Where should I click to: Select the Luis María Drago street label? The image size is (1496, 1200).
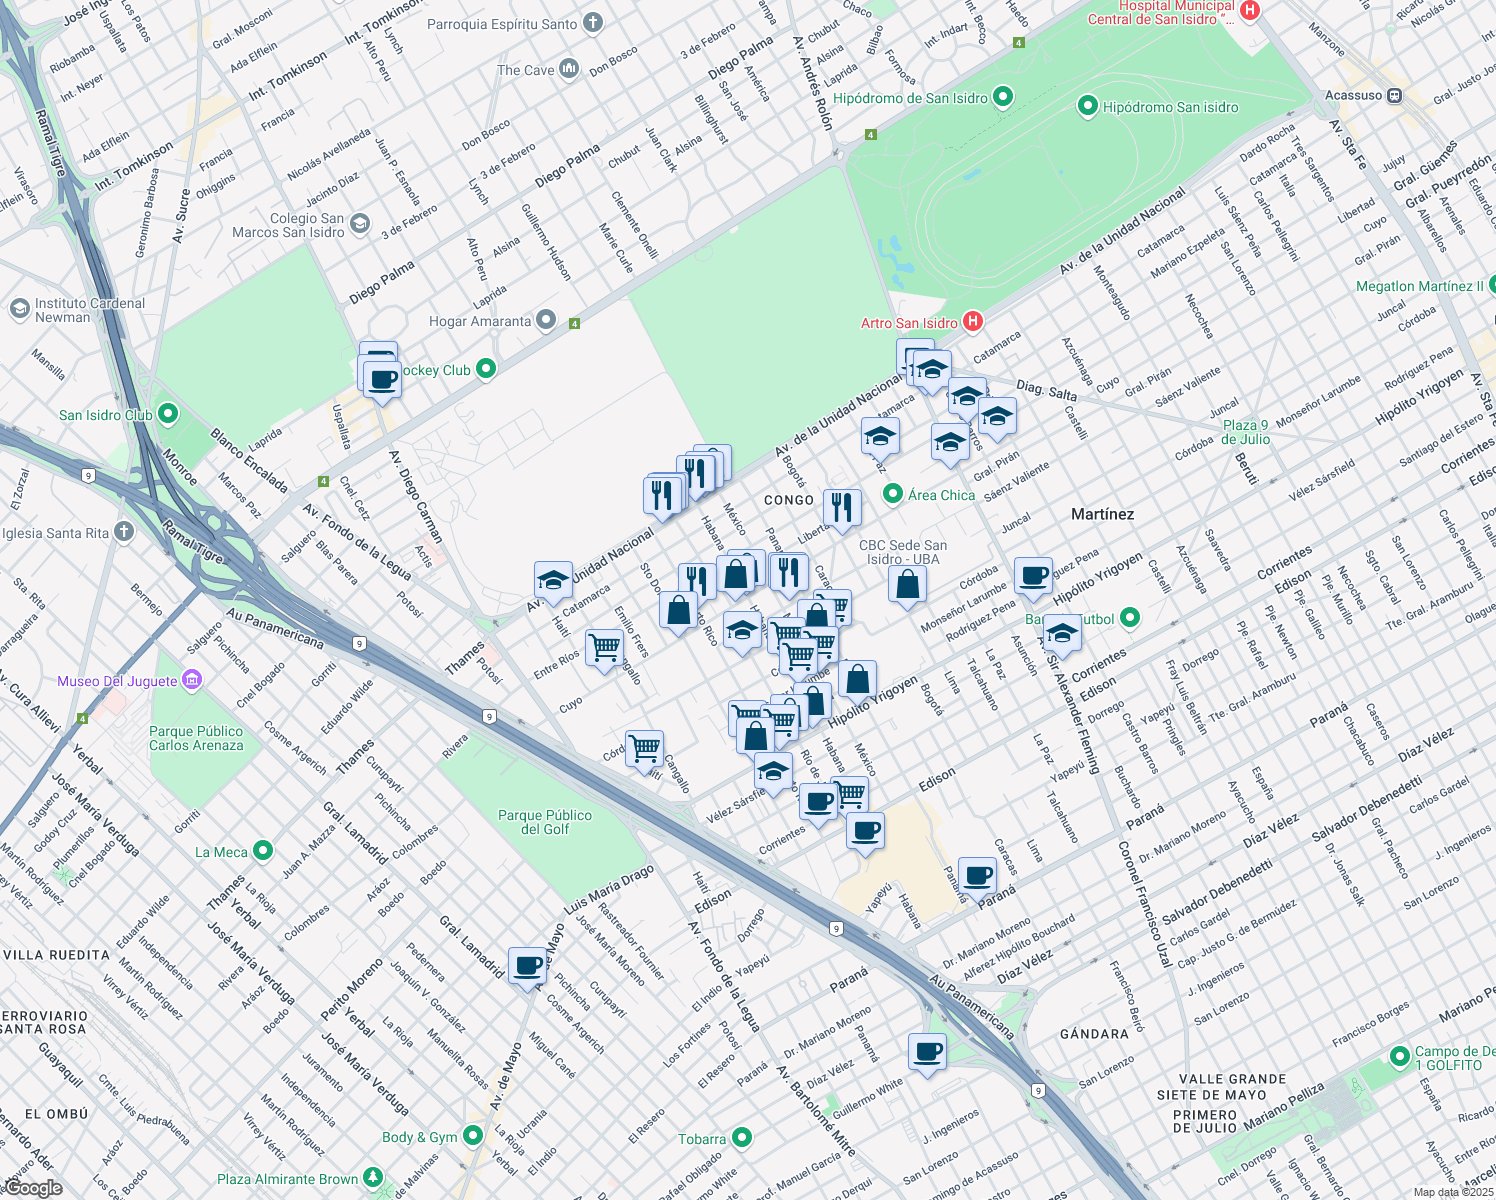point(609,890)
